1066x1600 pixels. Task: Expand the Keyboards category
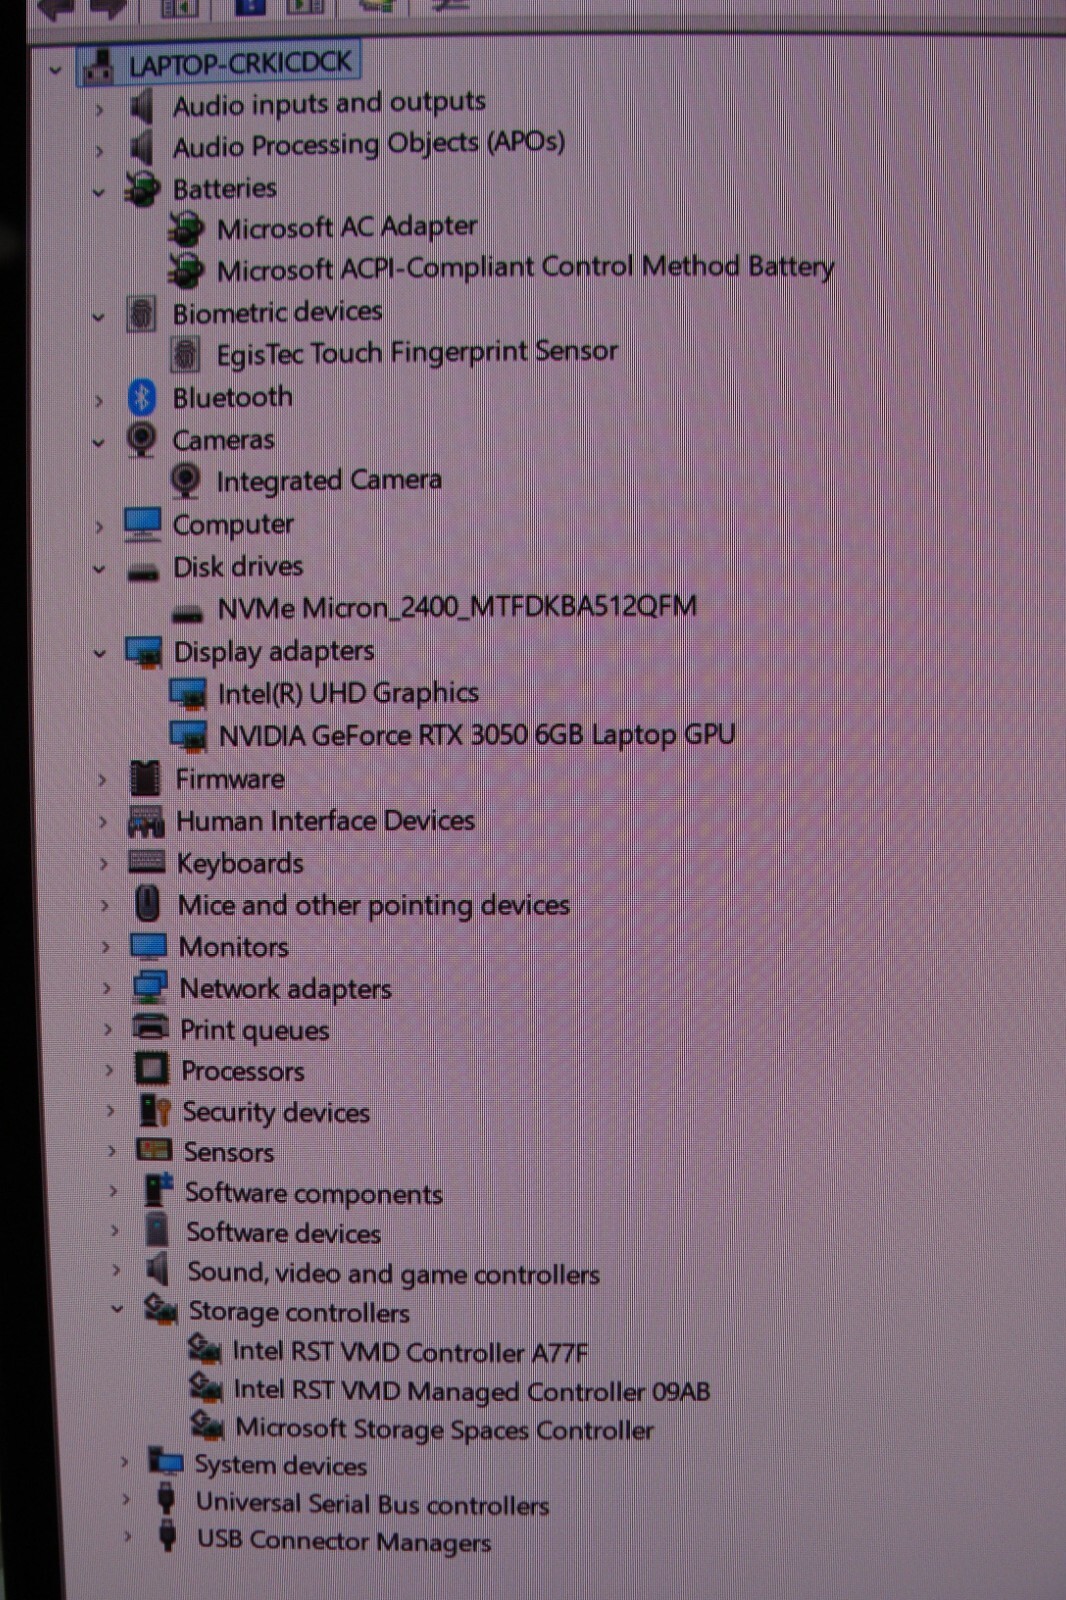point(104,865)
